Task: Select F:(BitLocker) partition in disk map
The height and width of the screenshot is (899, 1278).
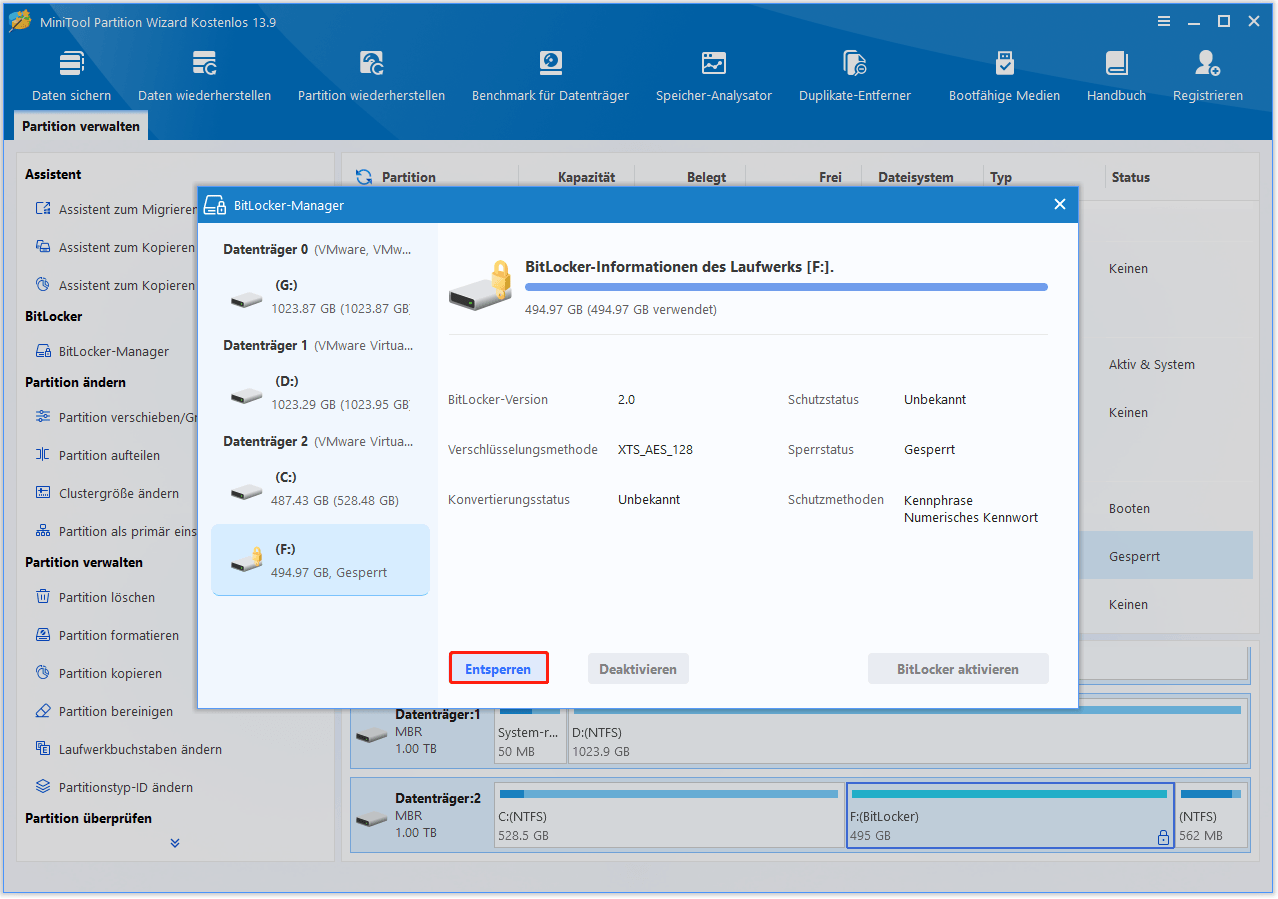Action: point(1010,815)
